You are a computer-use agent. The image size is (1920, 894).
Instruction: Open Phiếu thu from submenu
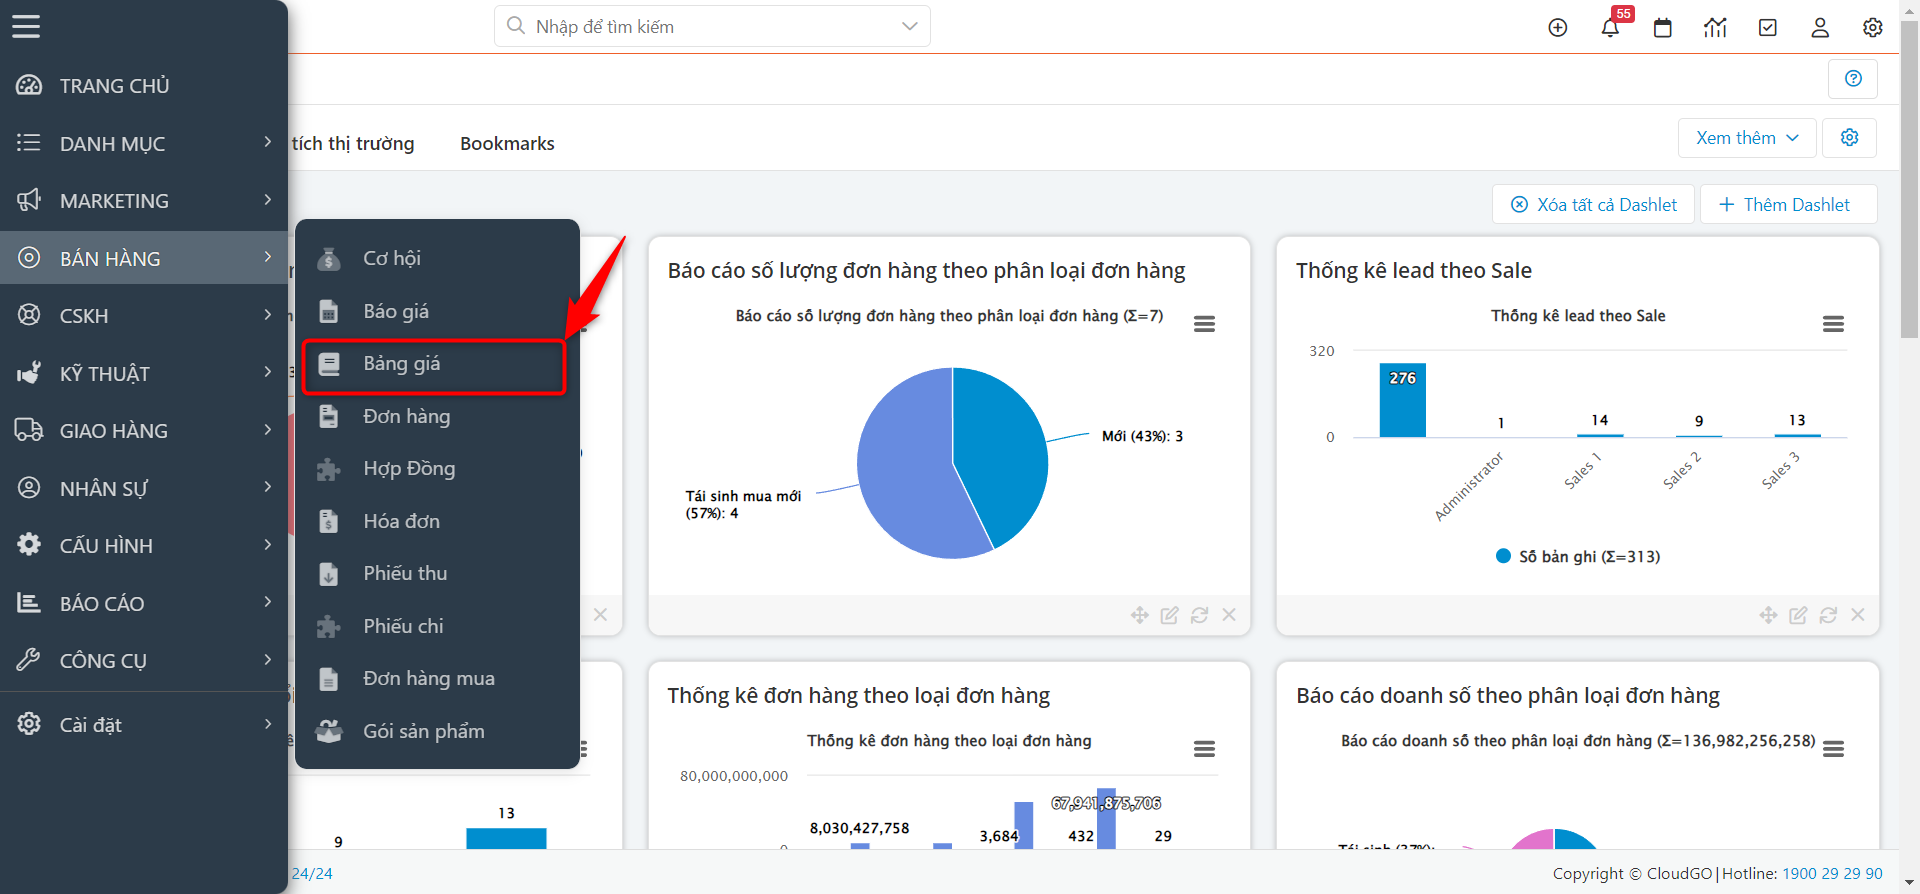click(437, 573)
